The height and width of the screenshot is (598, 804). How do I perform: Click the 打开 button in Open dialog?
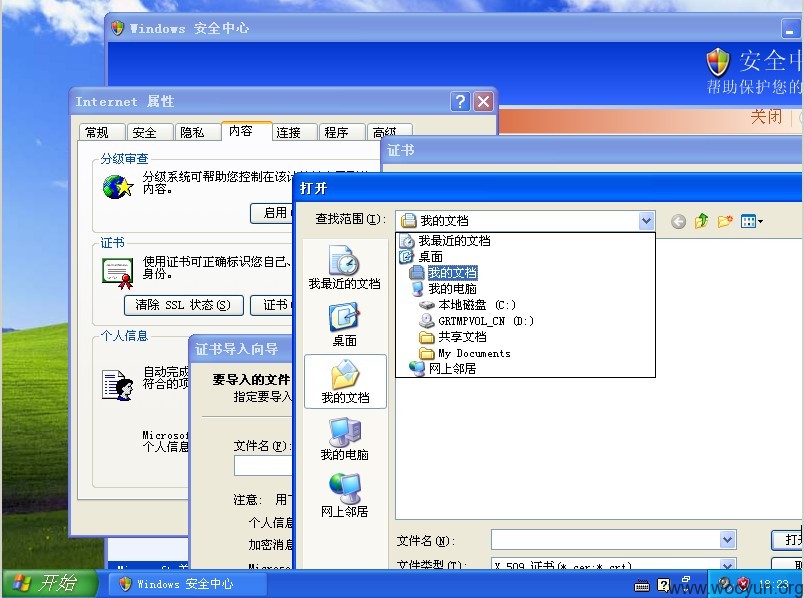[x=788, y=540]
